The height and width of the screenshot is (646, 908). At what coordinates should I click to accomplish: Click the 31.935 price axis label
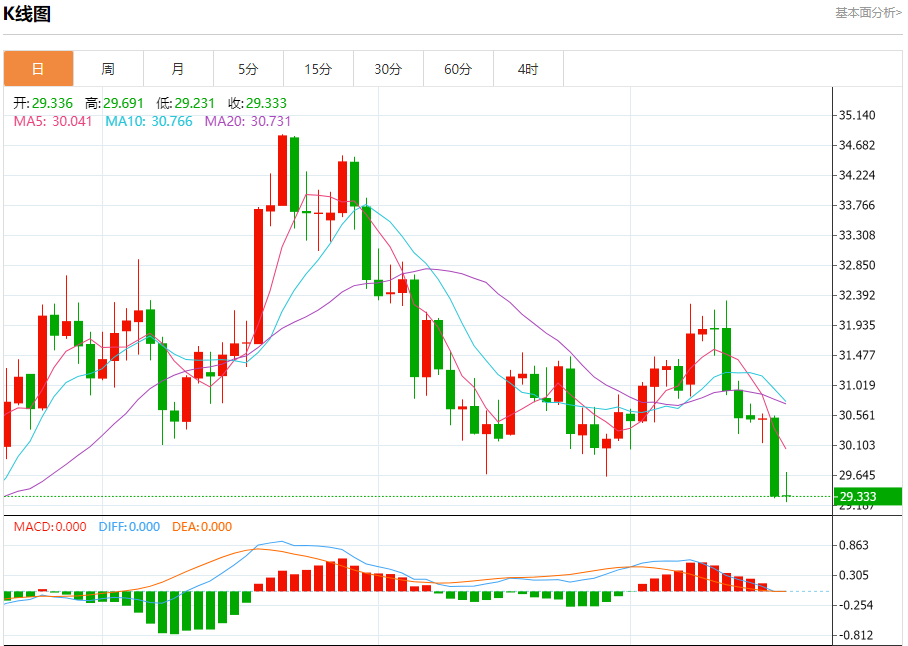tap(857, 325)
